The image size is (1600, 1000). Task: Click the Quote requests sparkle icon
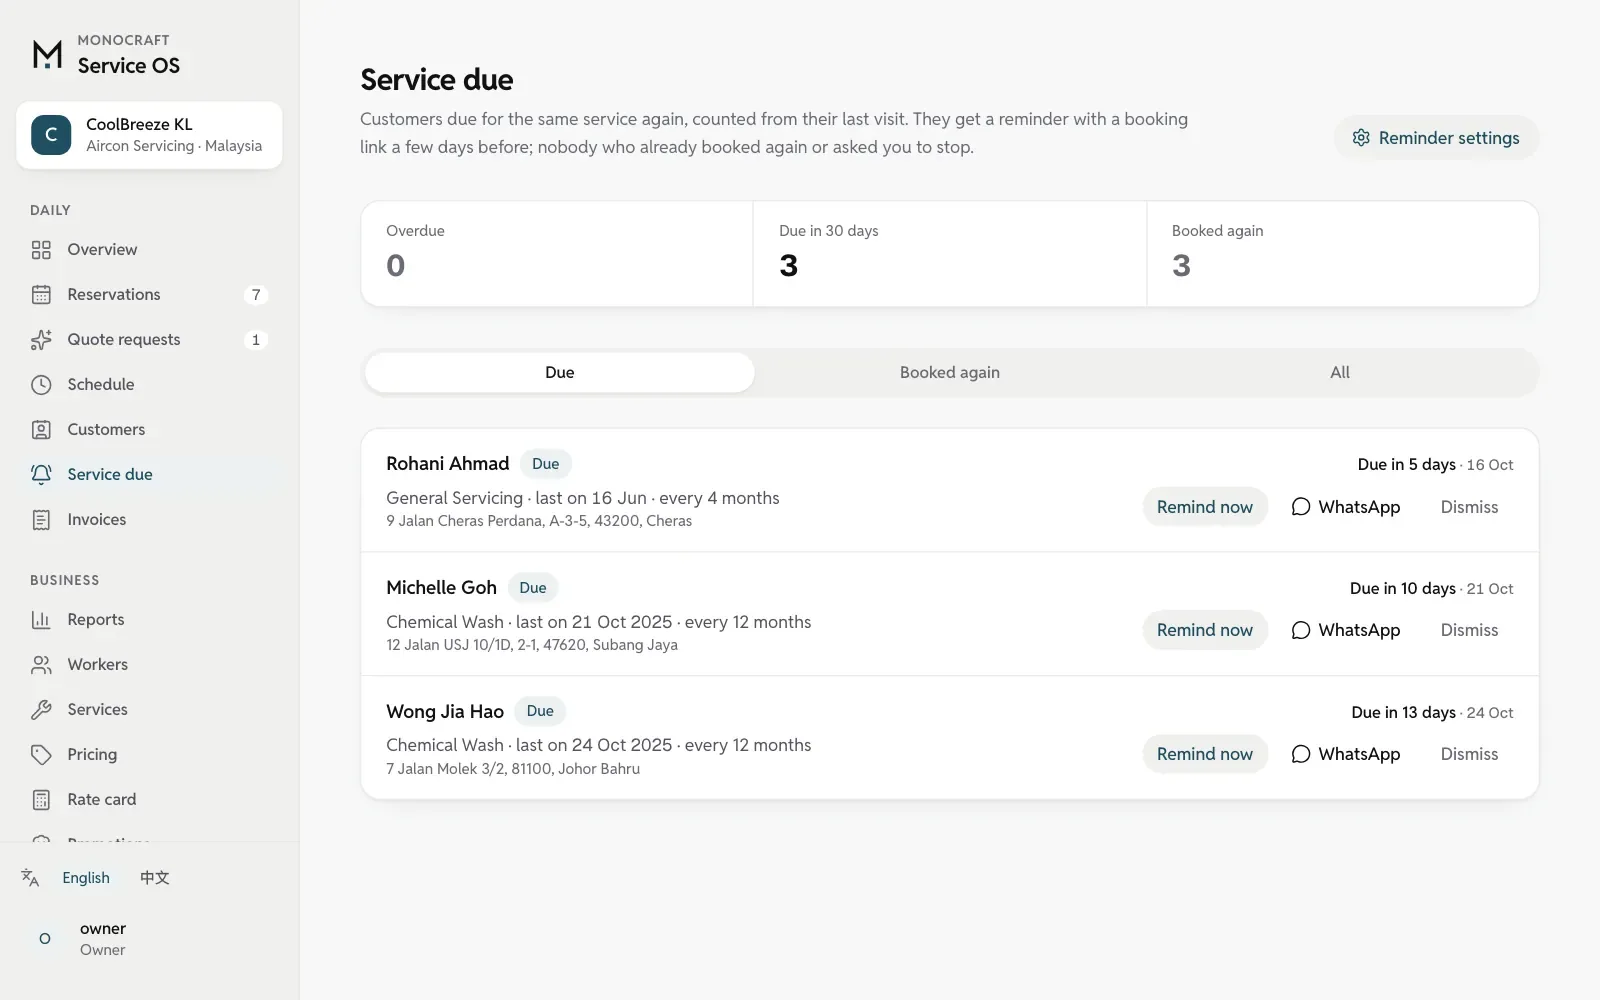pos(41,340)
